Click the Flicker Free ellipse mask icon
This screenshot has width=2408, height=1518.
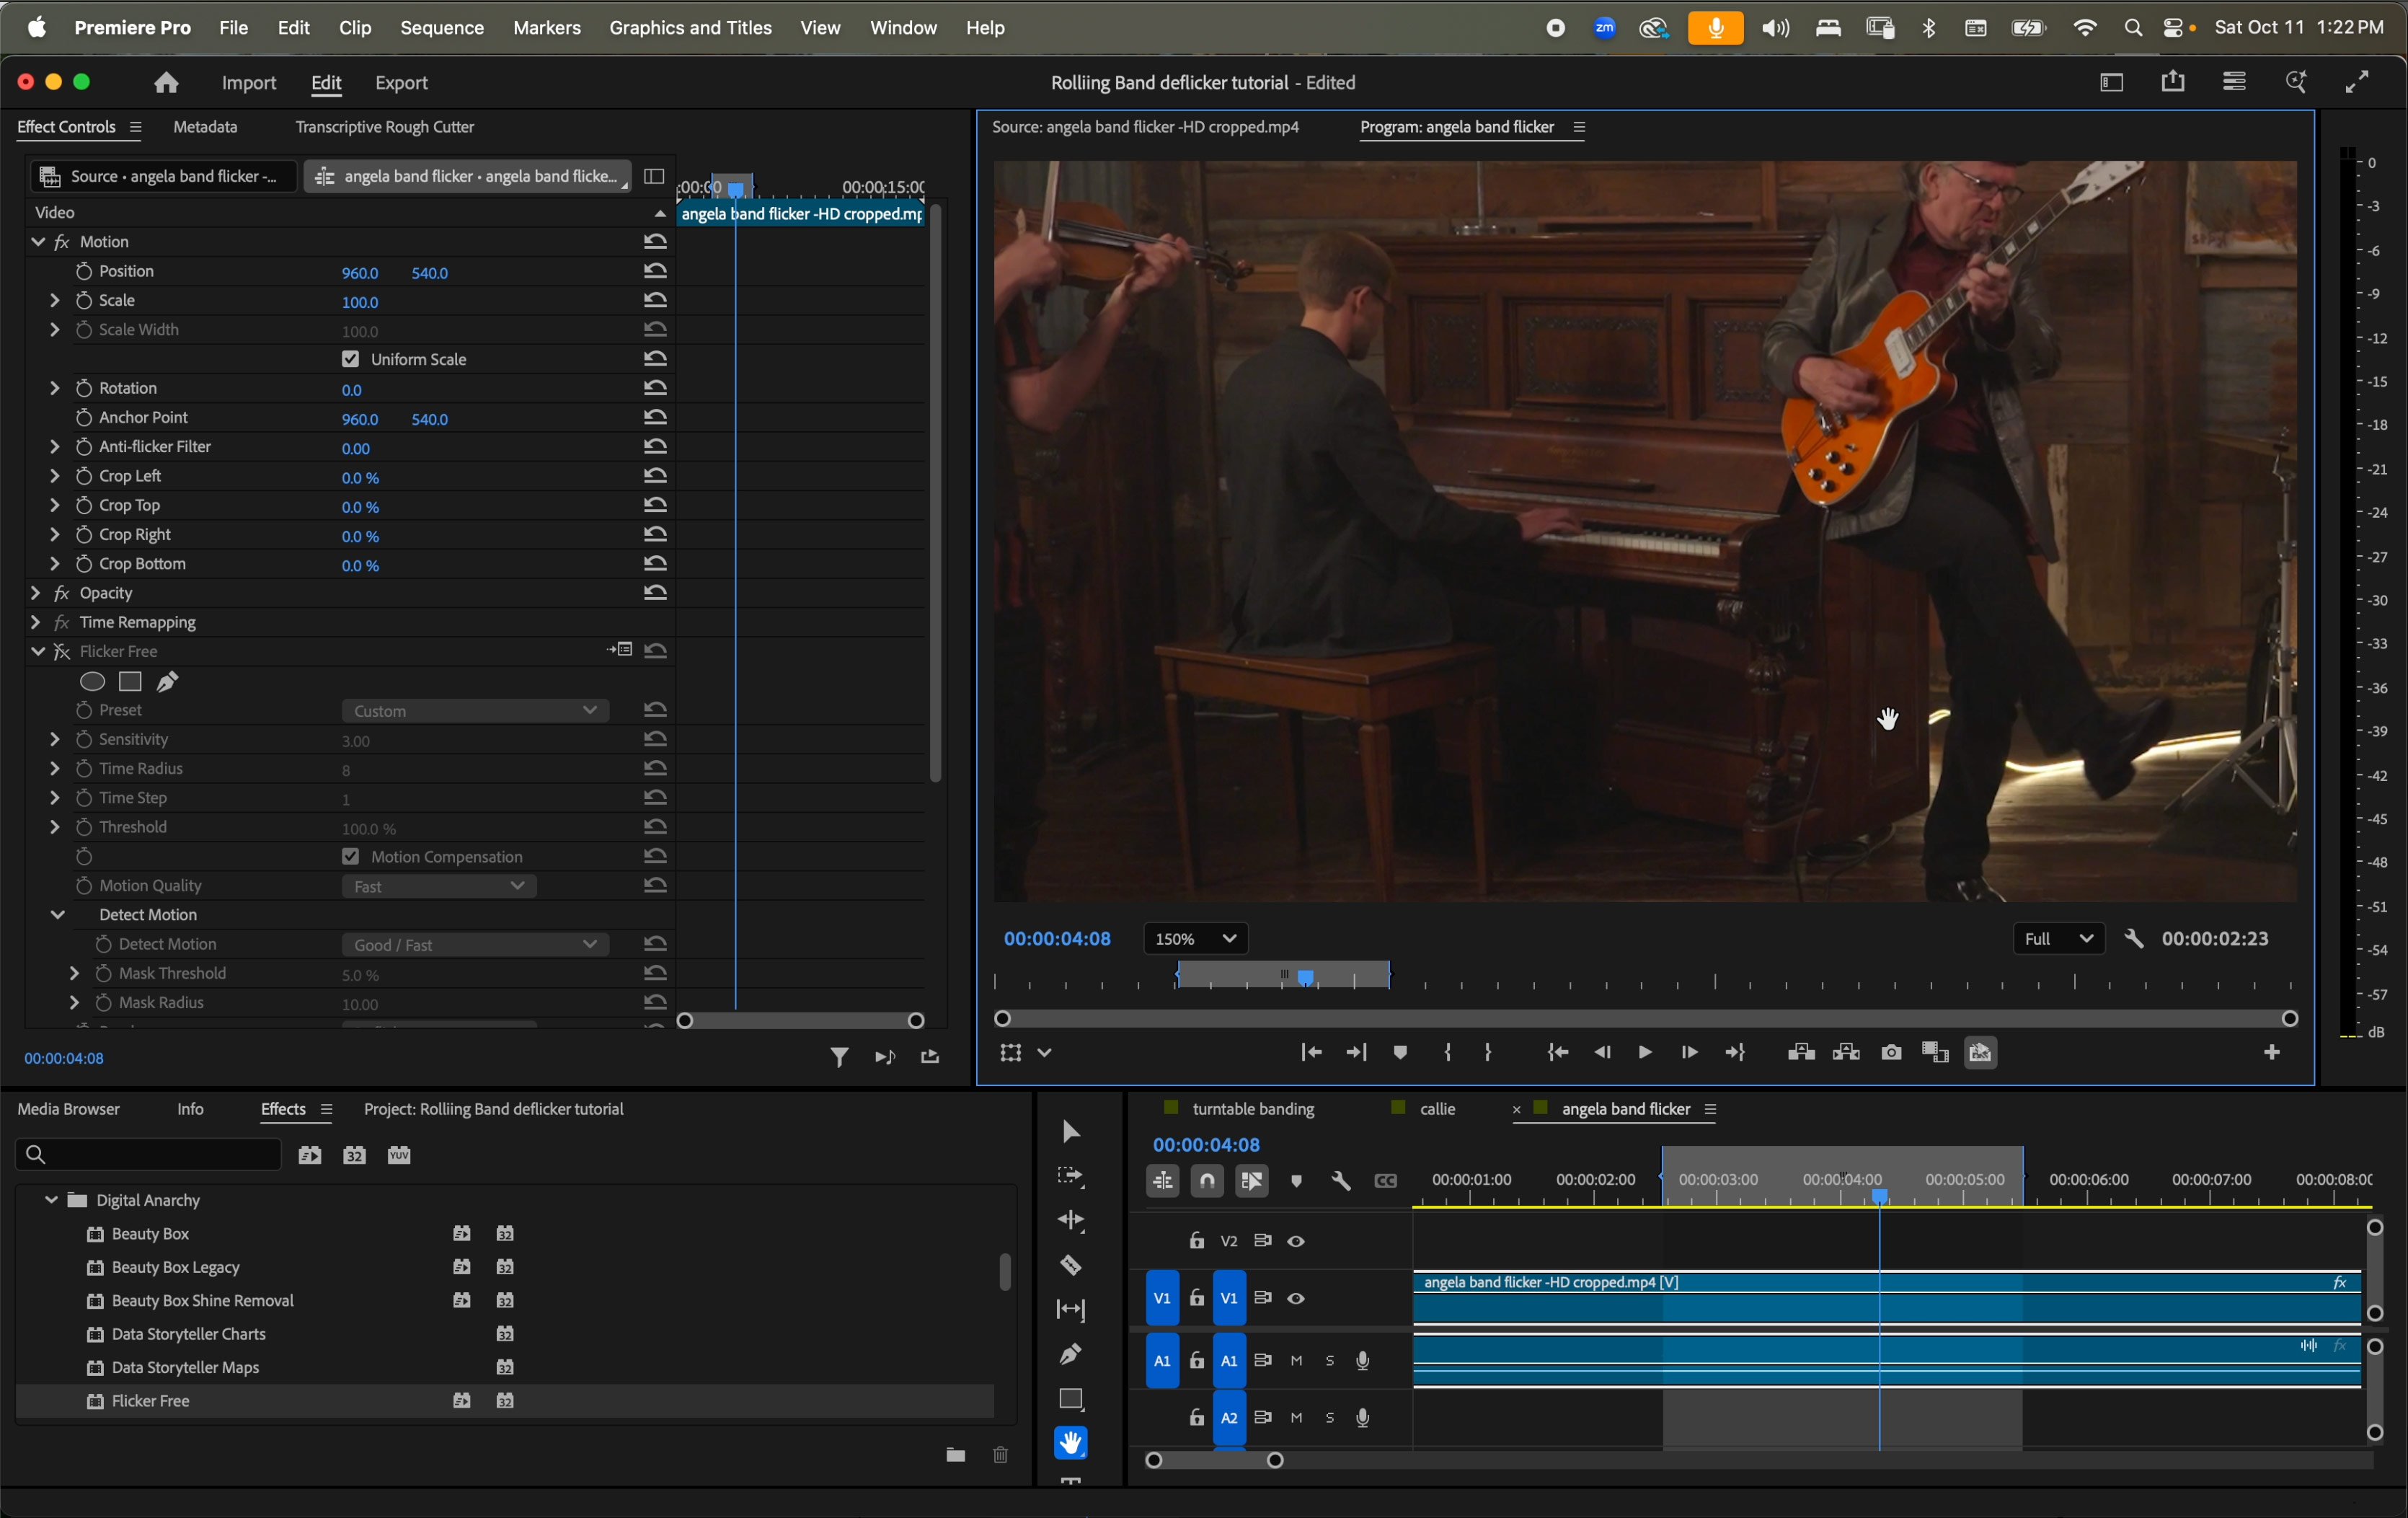click(x=92, y=682)
